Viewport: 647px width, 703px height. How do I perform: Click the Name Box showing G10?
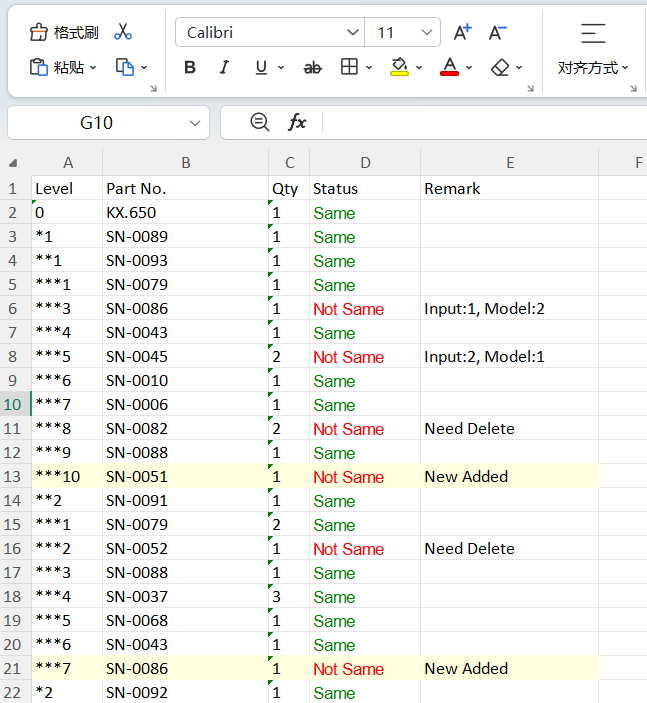(96, 123)
